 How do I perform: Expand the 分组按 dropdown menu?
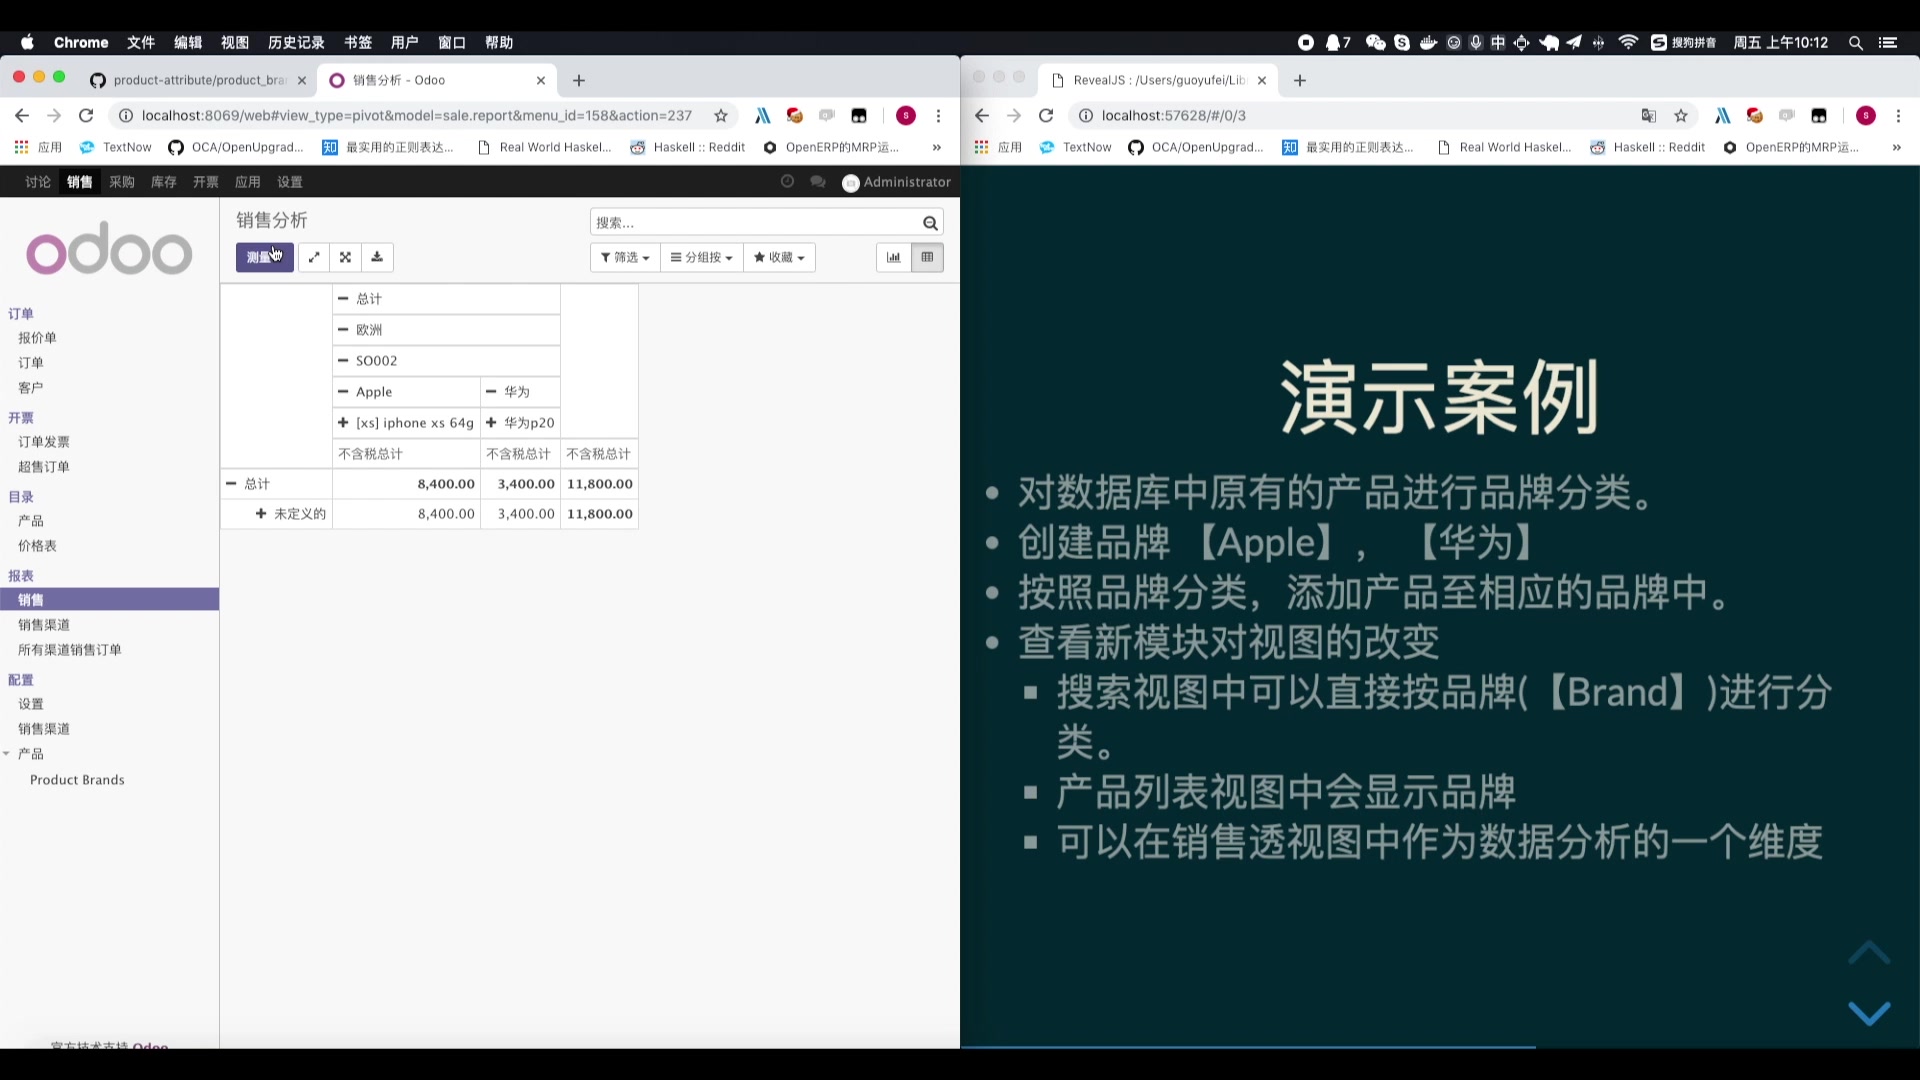702,257
